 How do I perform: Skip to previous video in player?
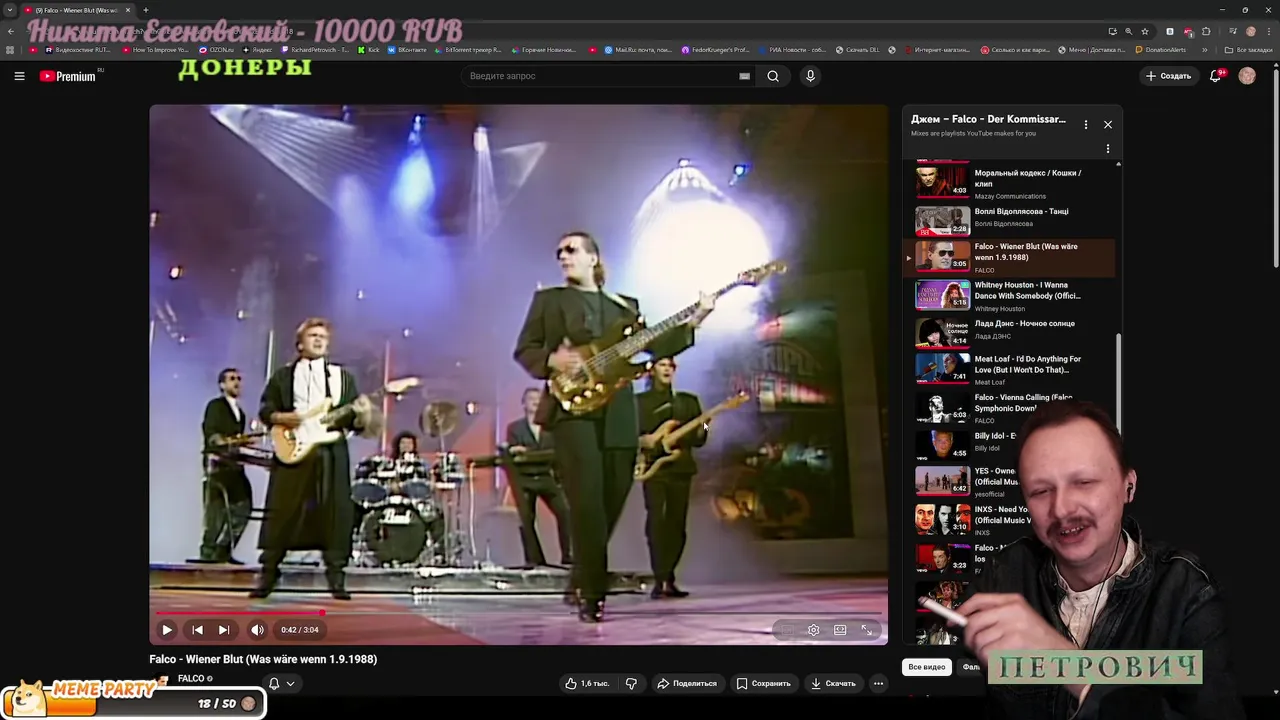197,630
